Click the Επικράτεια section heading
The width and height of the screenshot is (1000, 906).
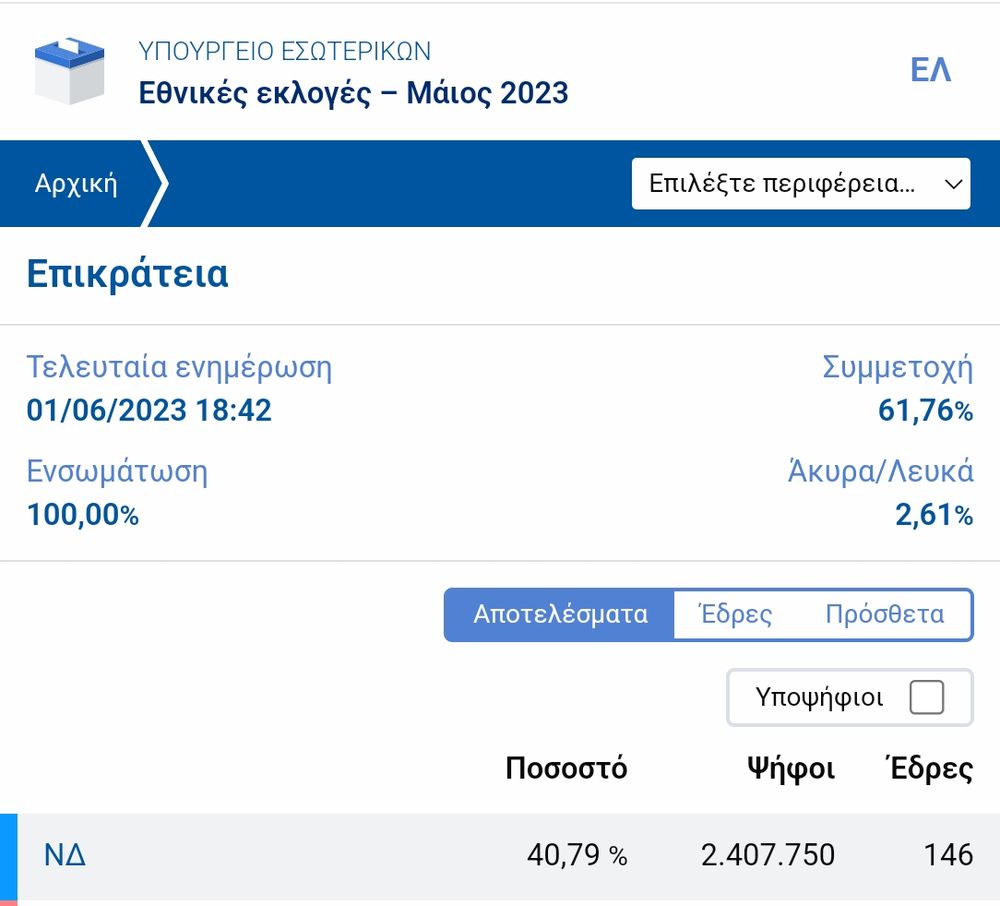click(128, 274)
